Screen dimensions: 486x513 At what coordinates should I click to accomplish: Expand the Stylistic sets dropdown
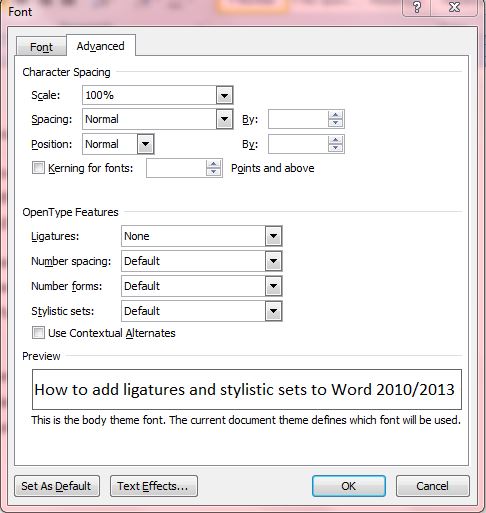pos(273,311)
